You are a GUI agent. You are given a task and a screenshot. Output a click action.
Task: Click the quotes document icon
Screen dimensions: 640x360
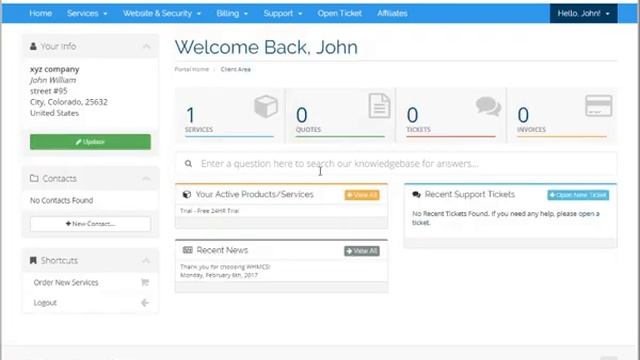[x=379, y=106]
